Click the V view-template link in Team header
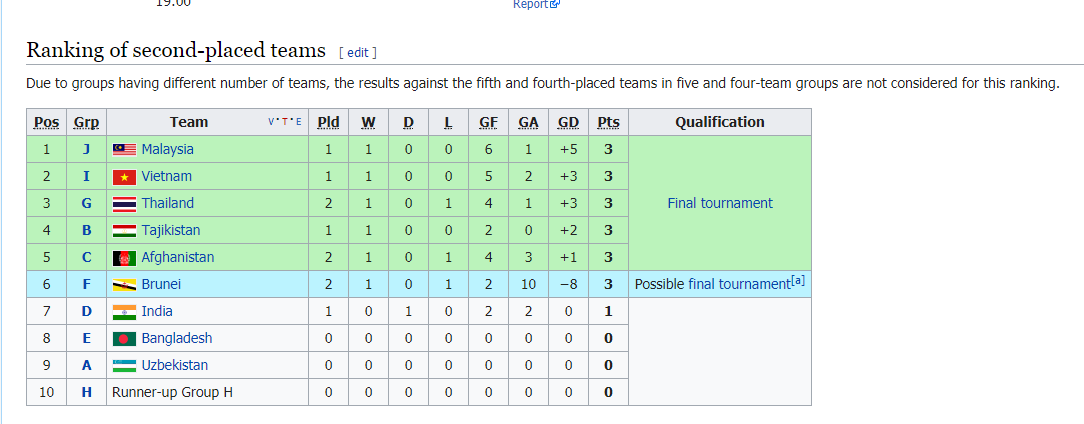Image resolution: width=1084 pixels, height=424 pixels. coord(272,122)
